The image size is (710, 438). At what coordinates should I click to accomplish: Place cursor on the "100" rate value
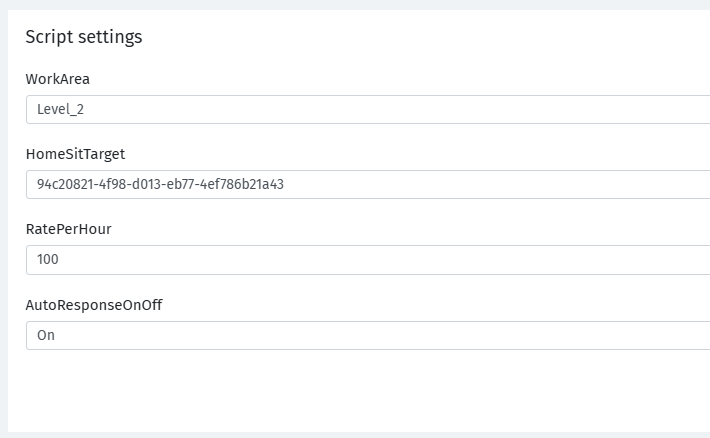[x=48, y=260]
